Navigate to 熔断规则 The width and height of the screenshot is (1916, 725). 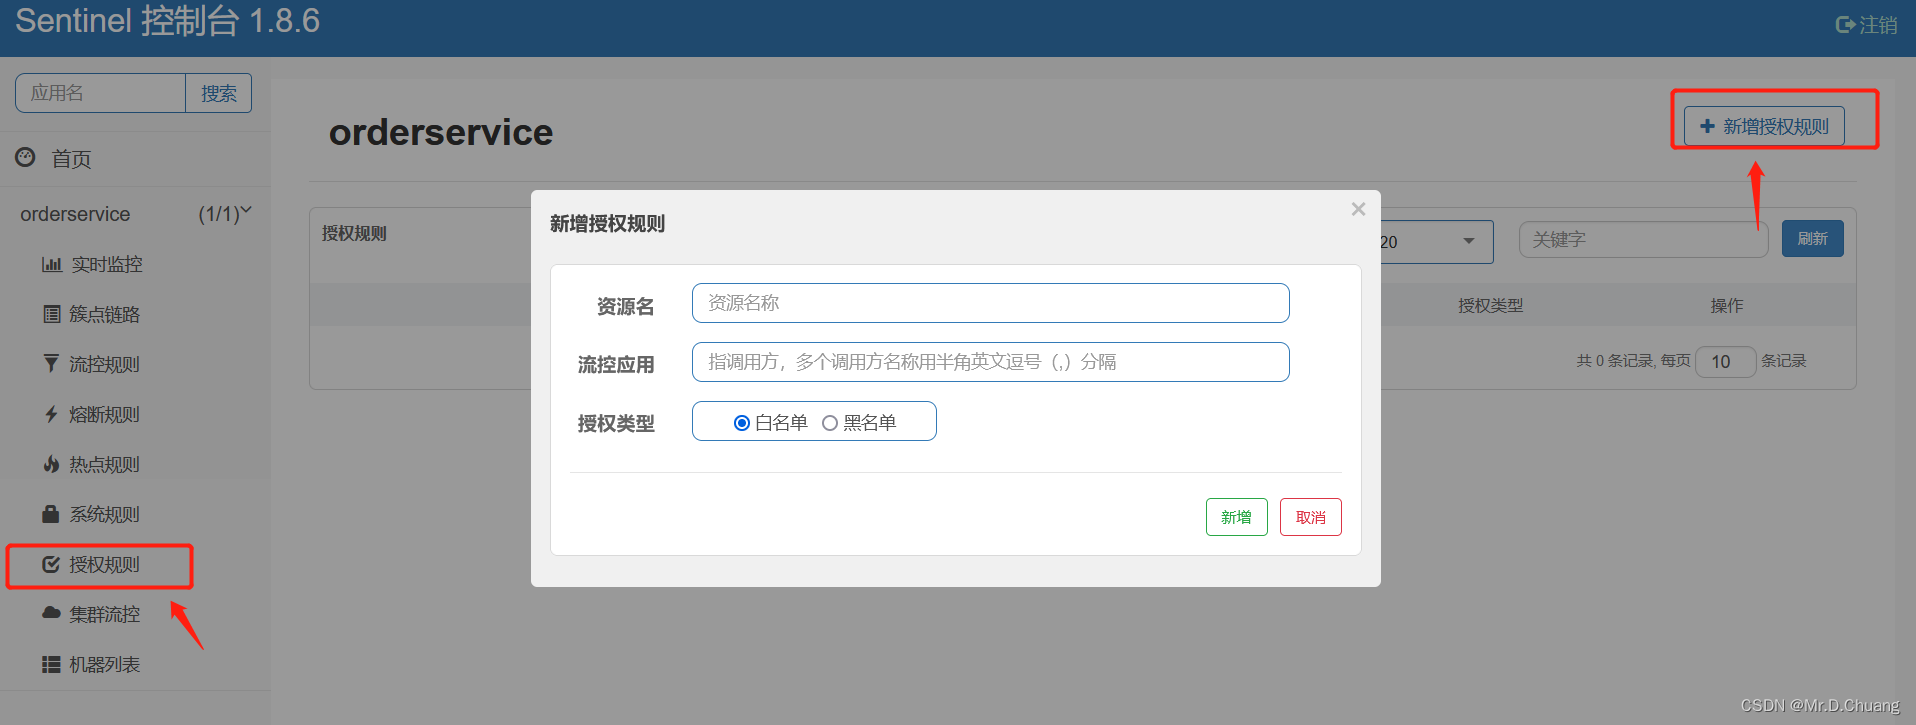105,414
